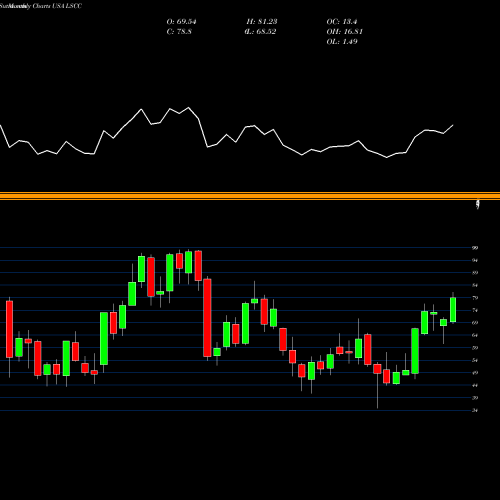Click the 34 price axis label
This screenshot has width=500, height=500.
(x=475, y=410)
